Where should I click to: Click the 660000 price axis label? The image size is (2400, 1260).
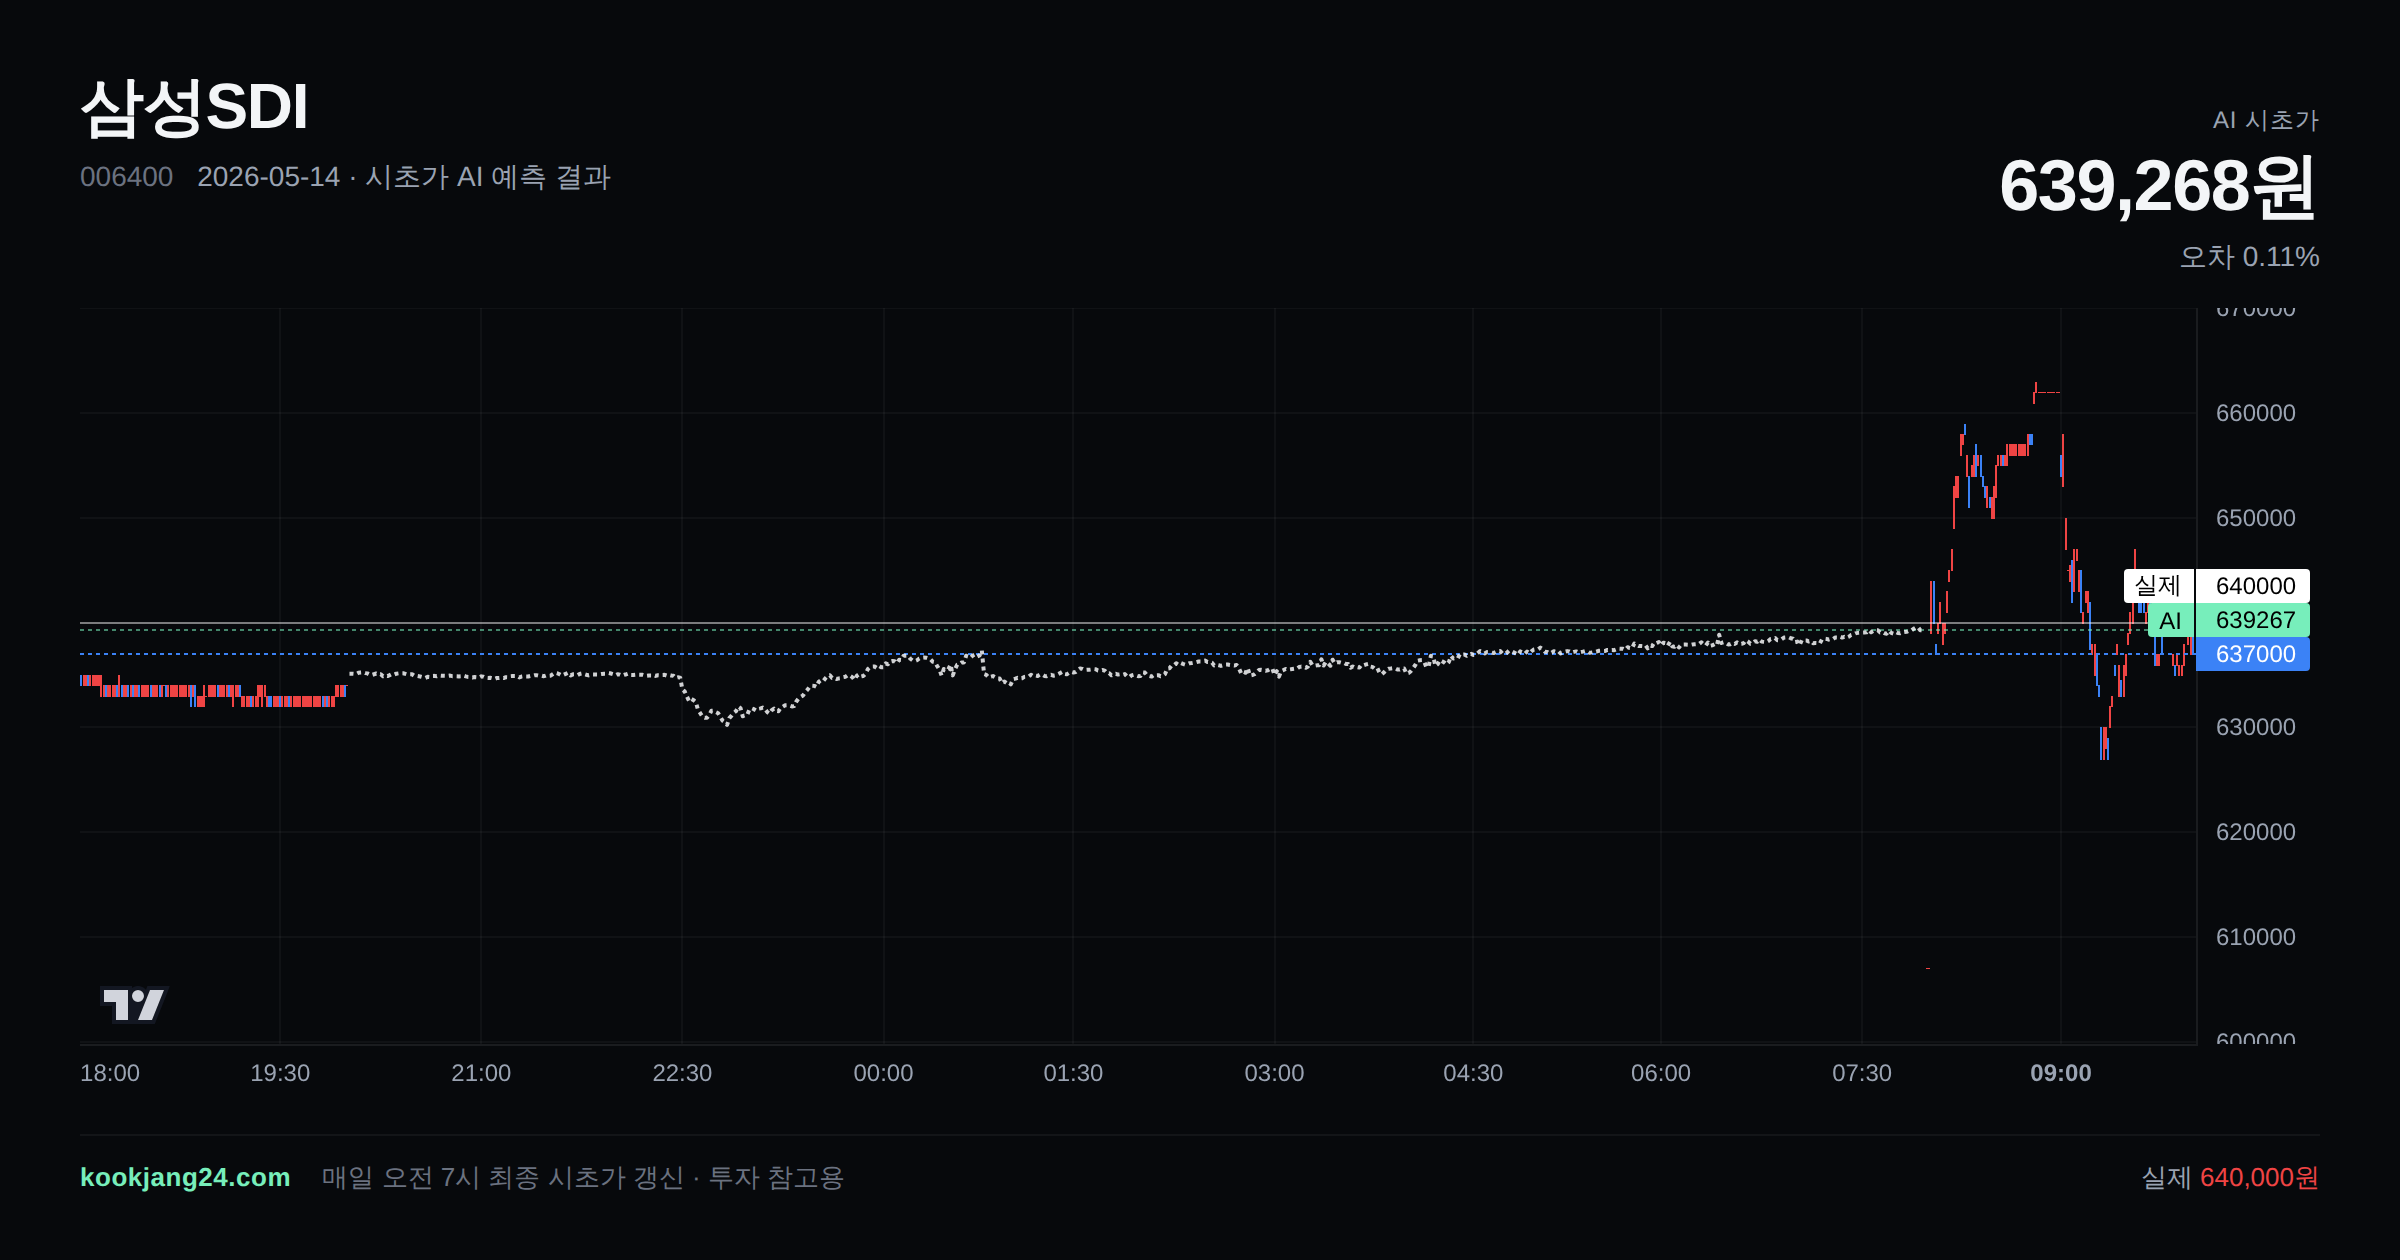[2256, 413]
